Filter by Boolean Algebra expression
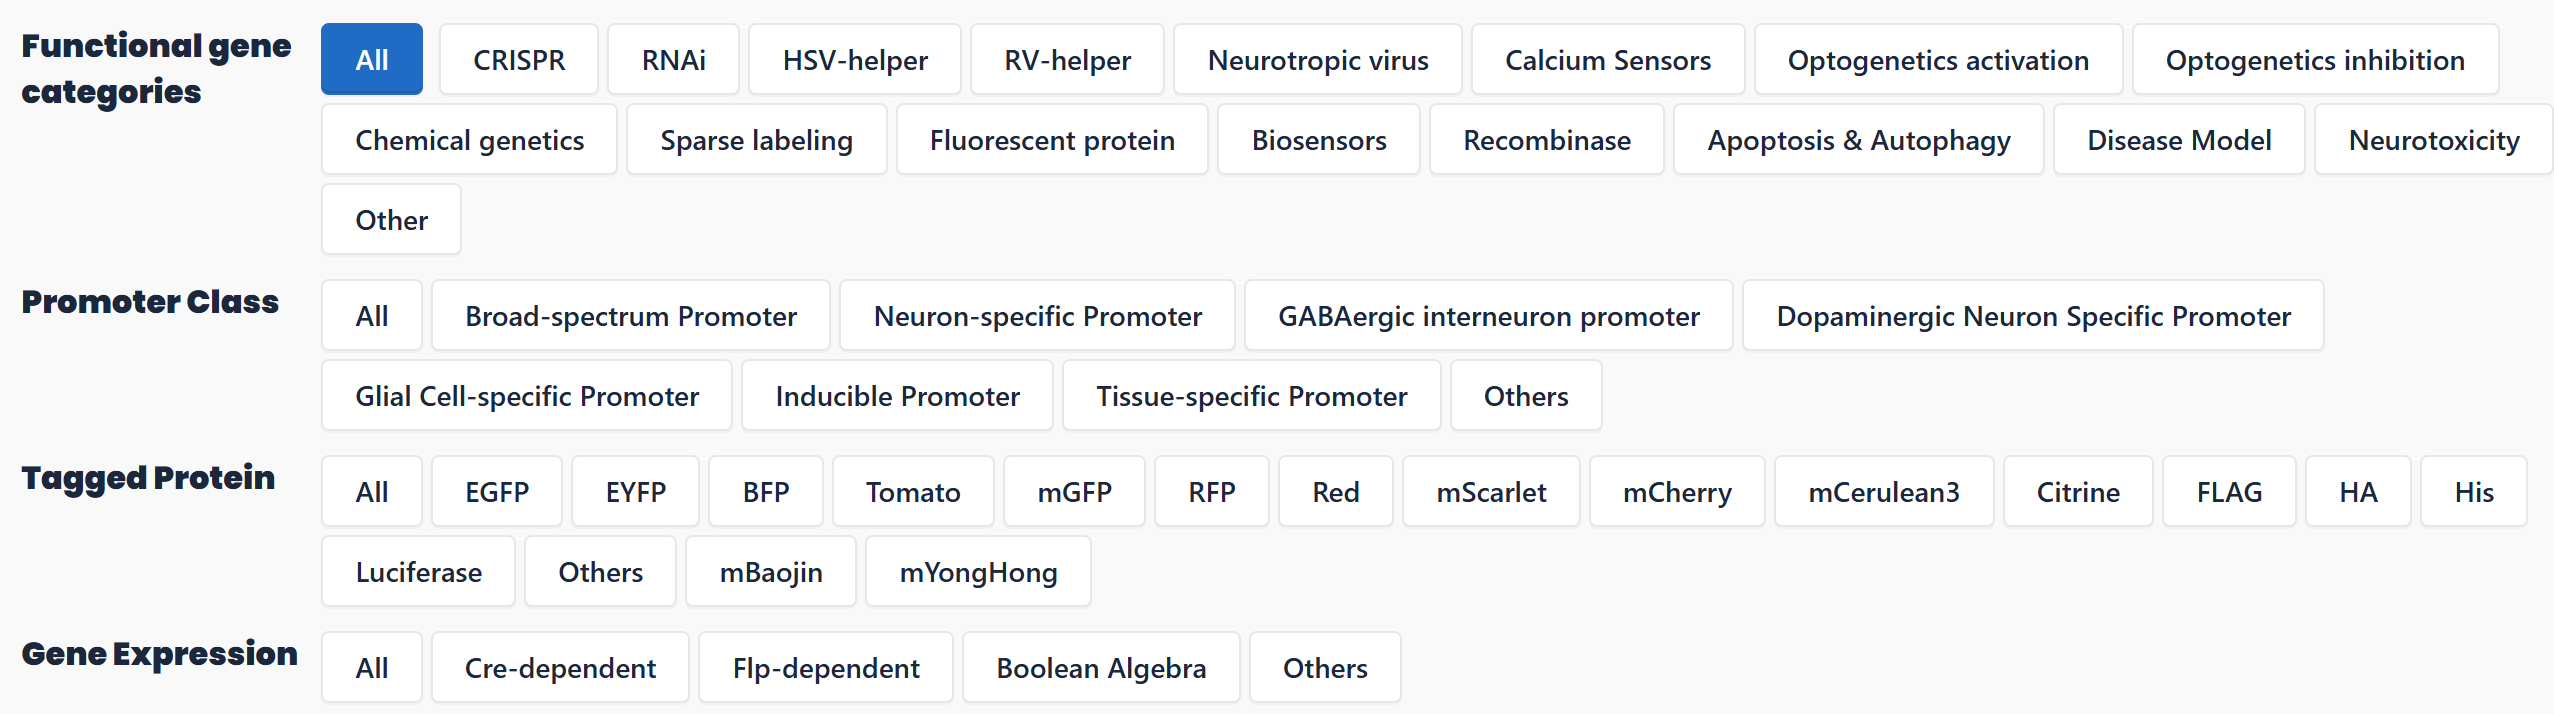Viewport: 2554px width, 714px height. coord(1100,668)
